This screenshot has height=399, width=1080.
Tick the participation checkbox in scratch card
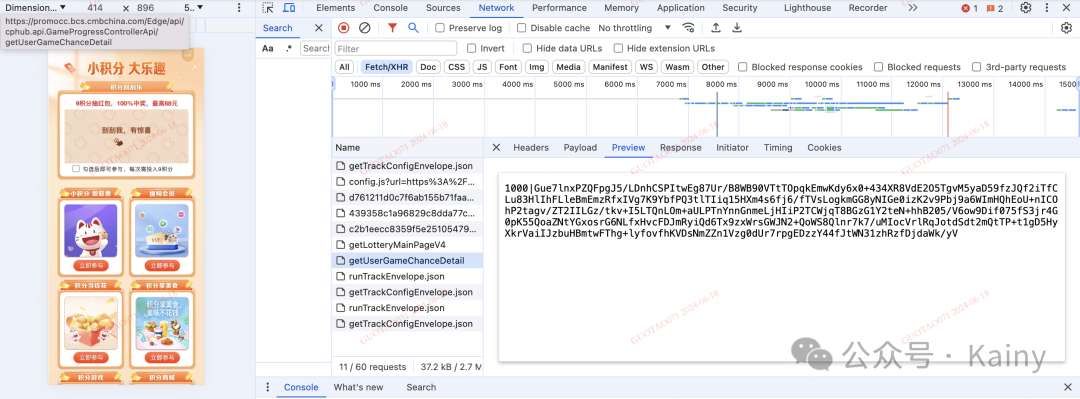tap(76, 169)
